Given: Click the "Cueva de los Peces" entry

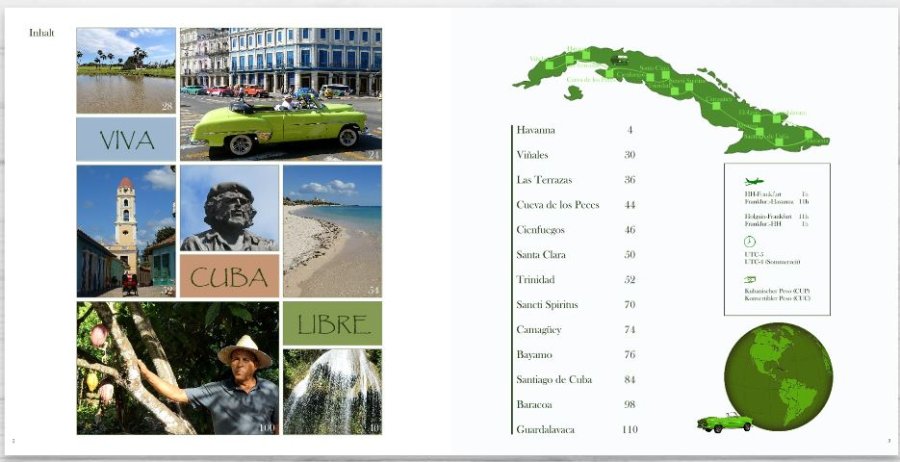Looking at the screenshot, I should point(558,205).
